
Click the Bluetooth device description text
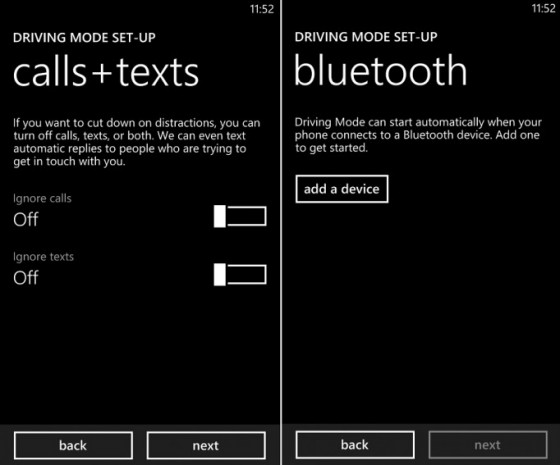tap(418, 135)
